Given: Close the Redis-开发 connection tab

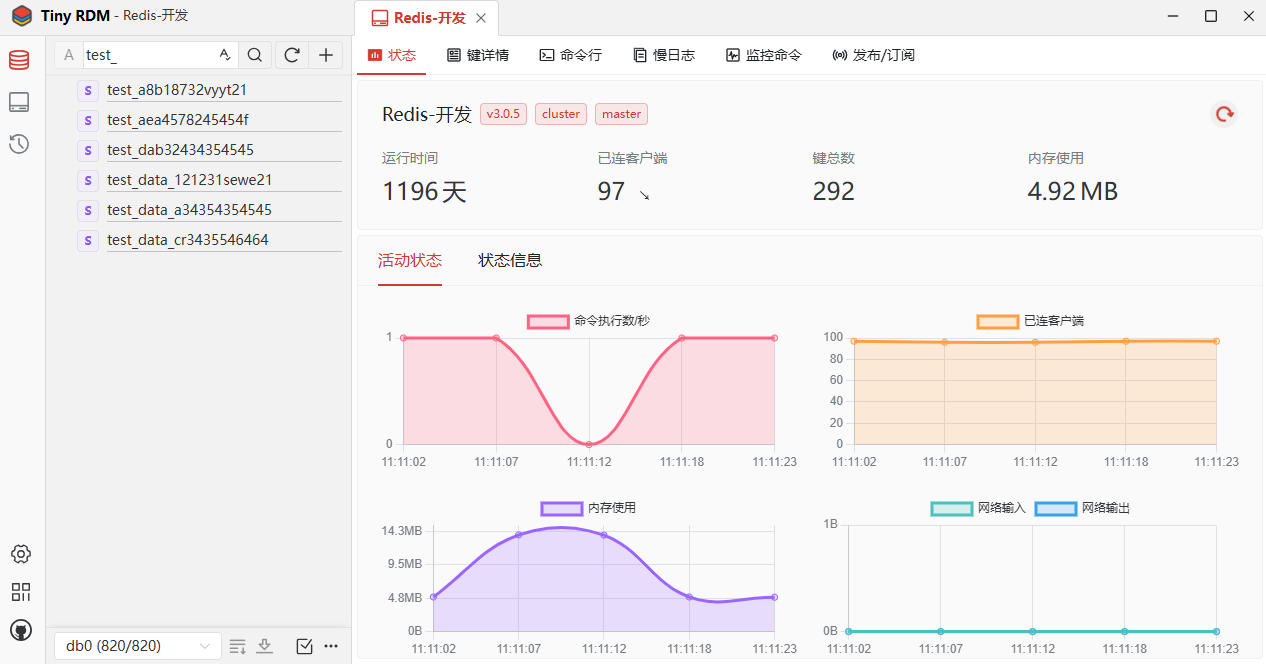Looking at the screenshot, I should tap(481, 18).
